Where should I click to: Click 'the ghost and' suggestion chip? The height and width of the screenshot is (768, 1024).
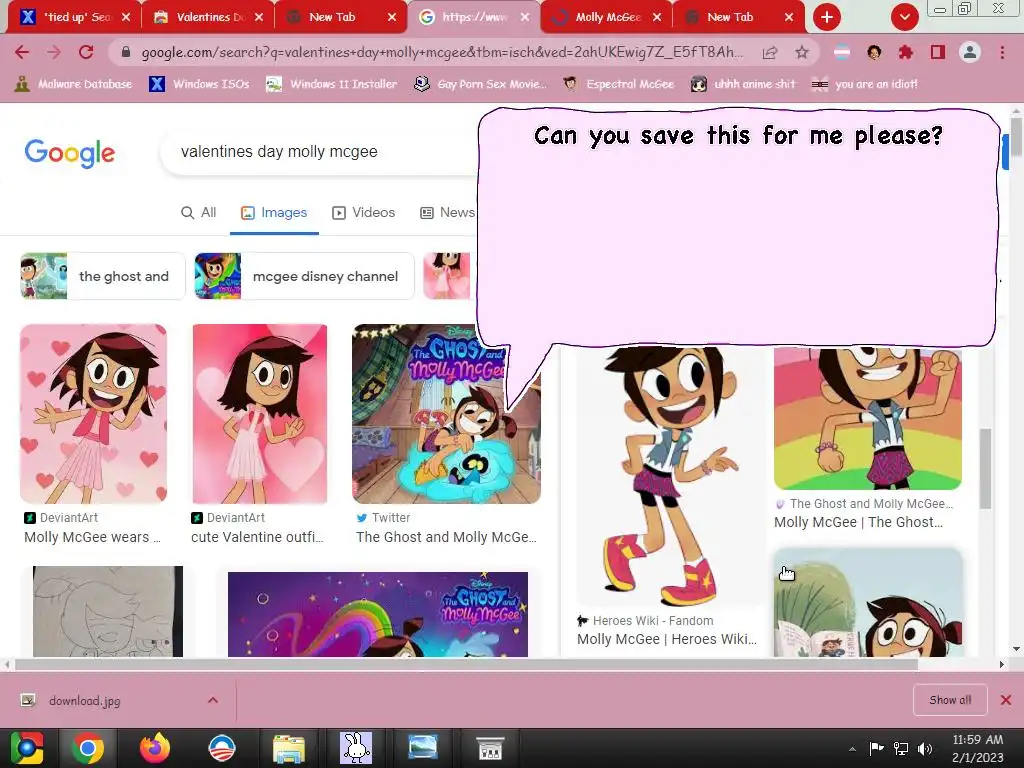pos(103,276)
